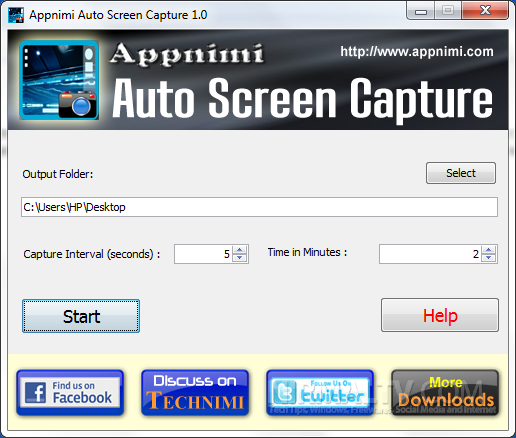Open the More Downloads banner
Image resolution: width=516 pixels, height=438 pixels.
click(445, 393)
